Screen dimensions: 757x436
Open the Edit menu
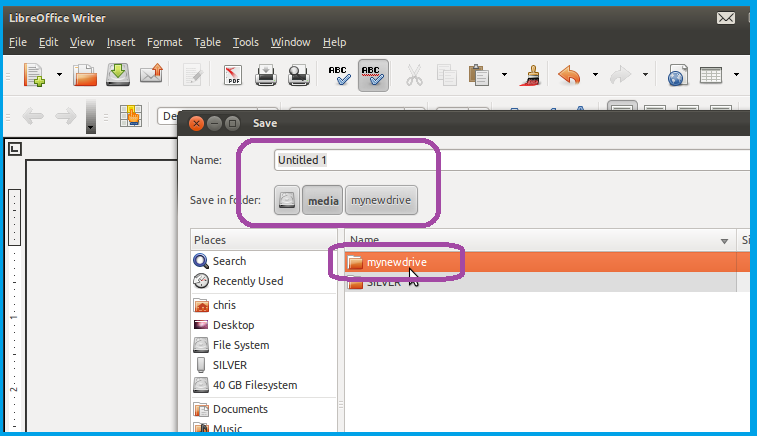(x=48, y=42)
